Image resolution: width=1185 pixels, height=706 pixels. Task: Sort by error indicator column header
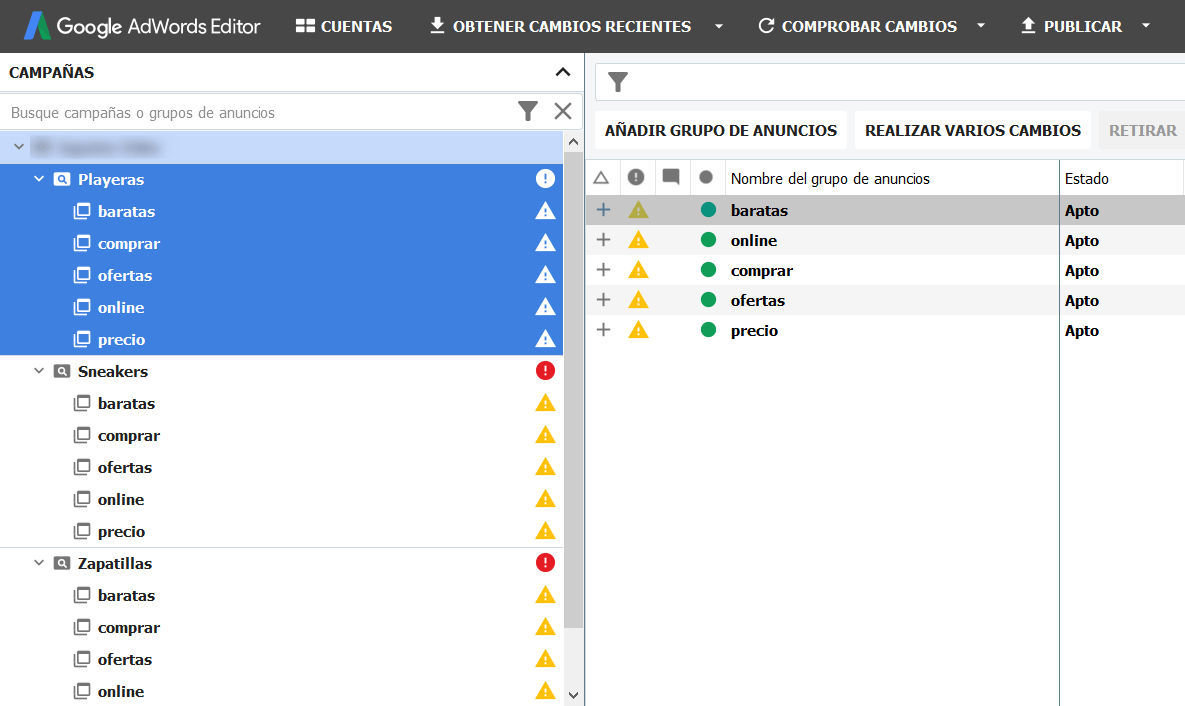[636, 178]
